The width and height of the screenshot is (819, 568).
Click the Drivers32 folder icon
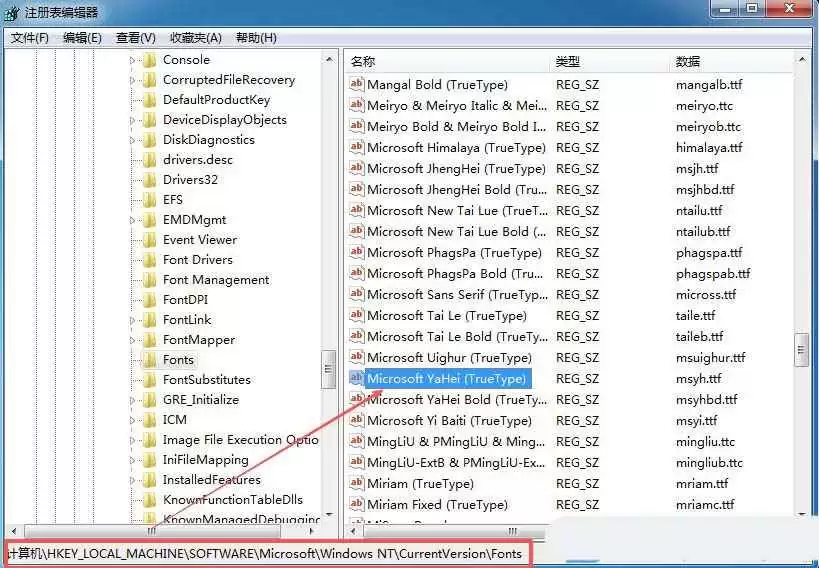149,180
